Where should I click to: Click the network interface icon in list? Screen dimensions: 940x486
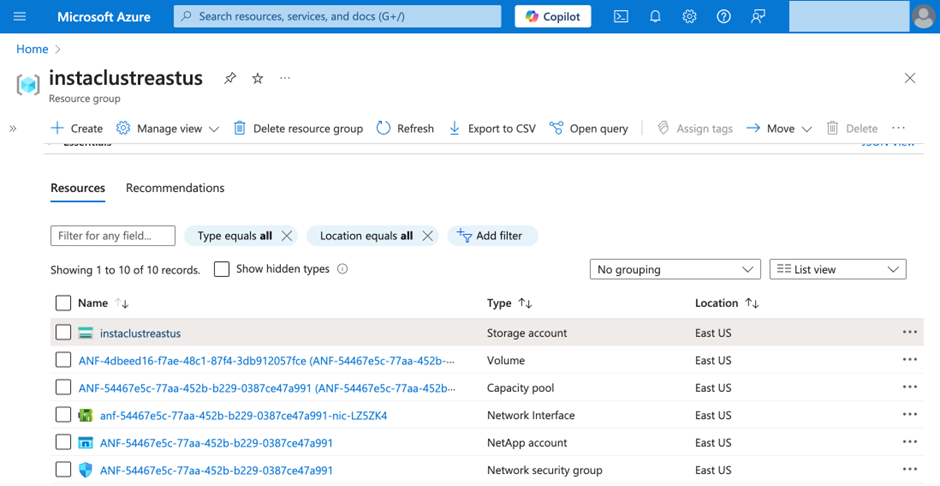click(x=86, y=415)
